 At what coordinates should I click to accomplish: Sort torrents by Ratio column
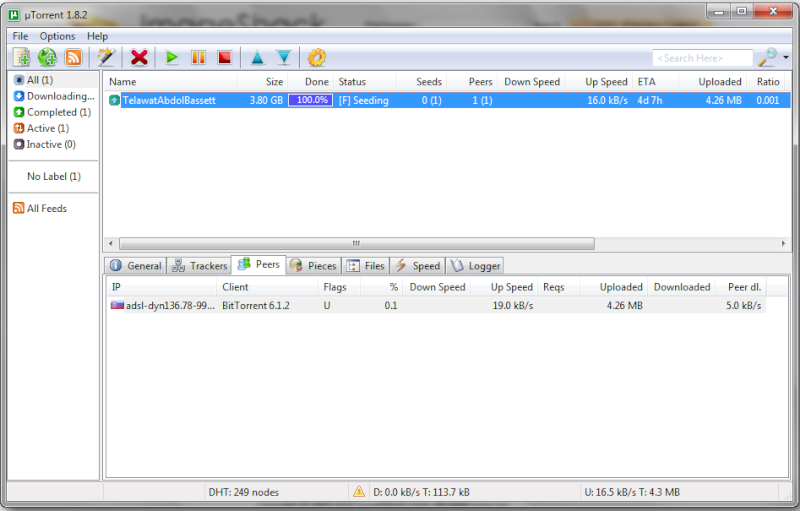pyautogui.click(x=766, y=82)
